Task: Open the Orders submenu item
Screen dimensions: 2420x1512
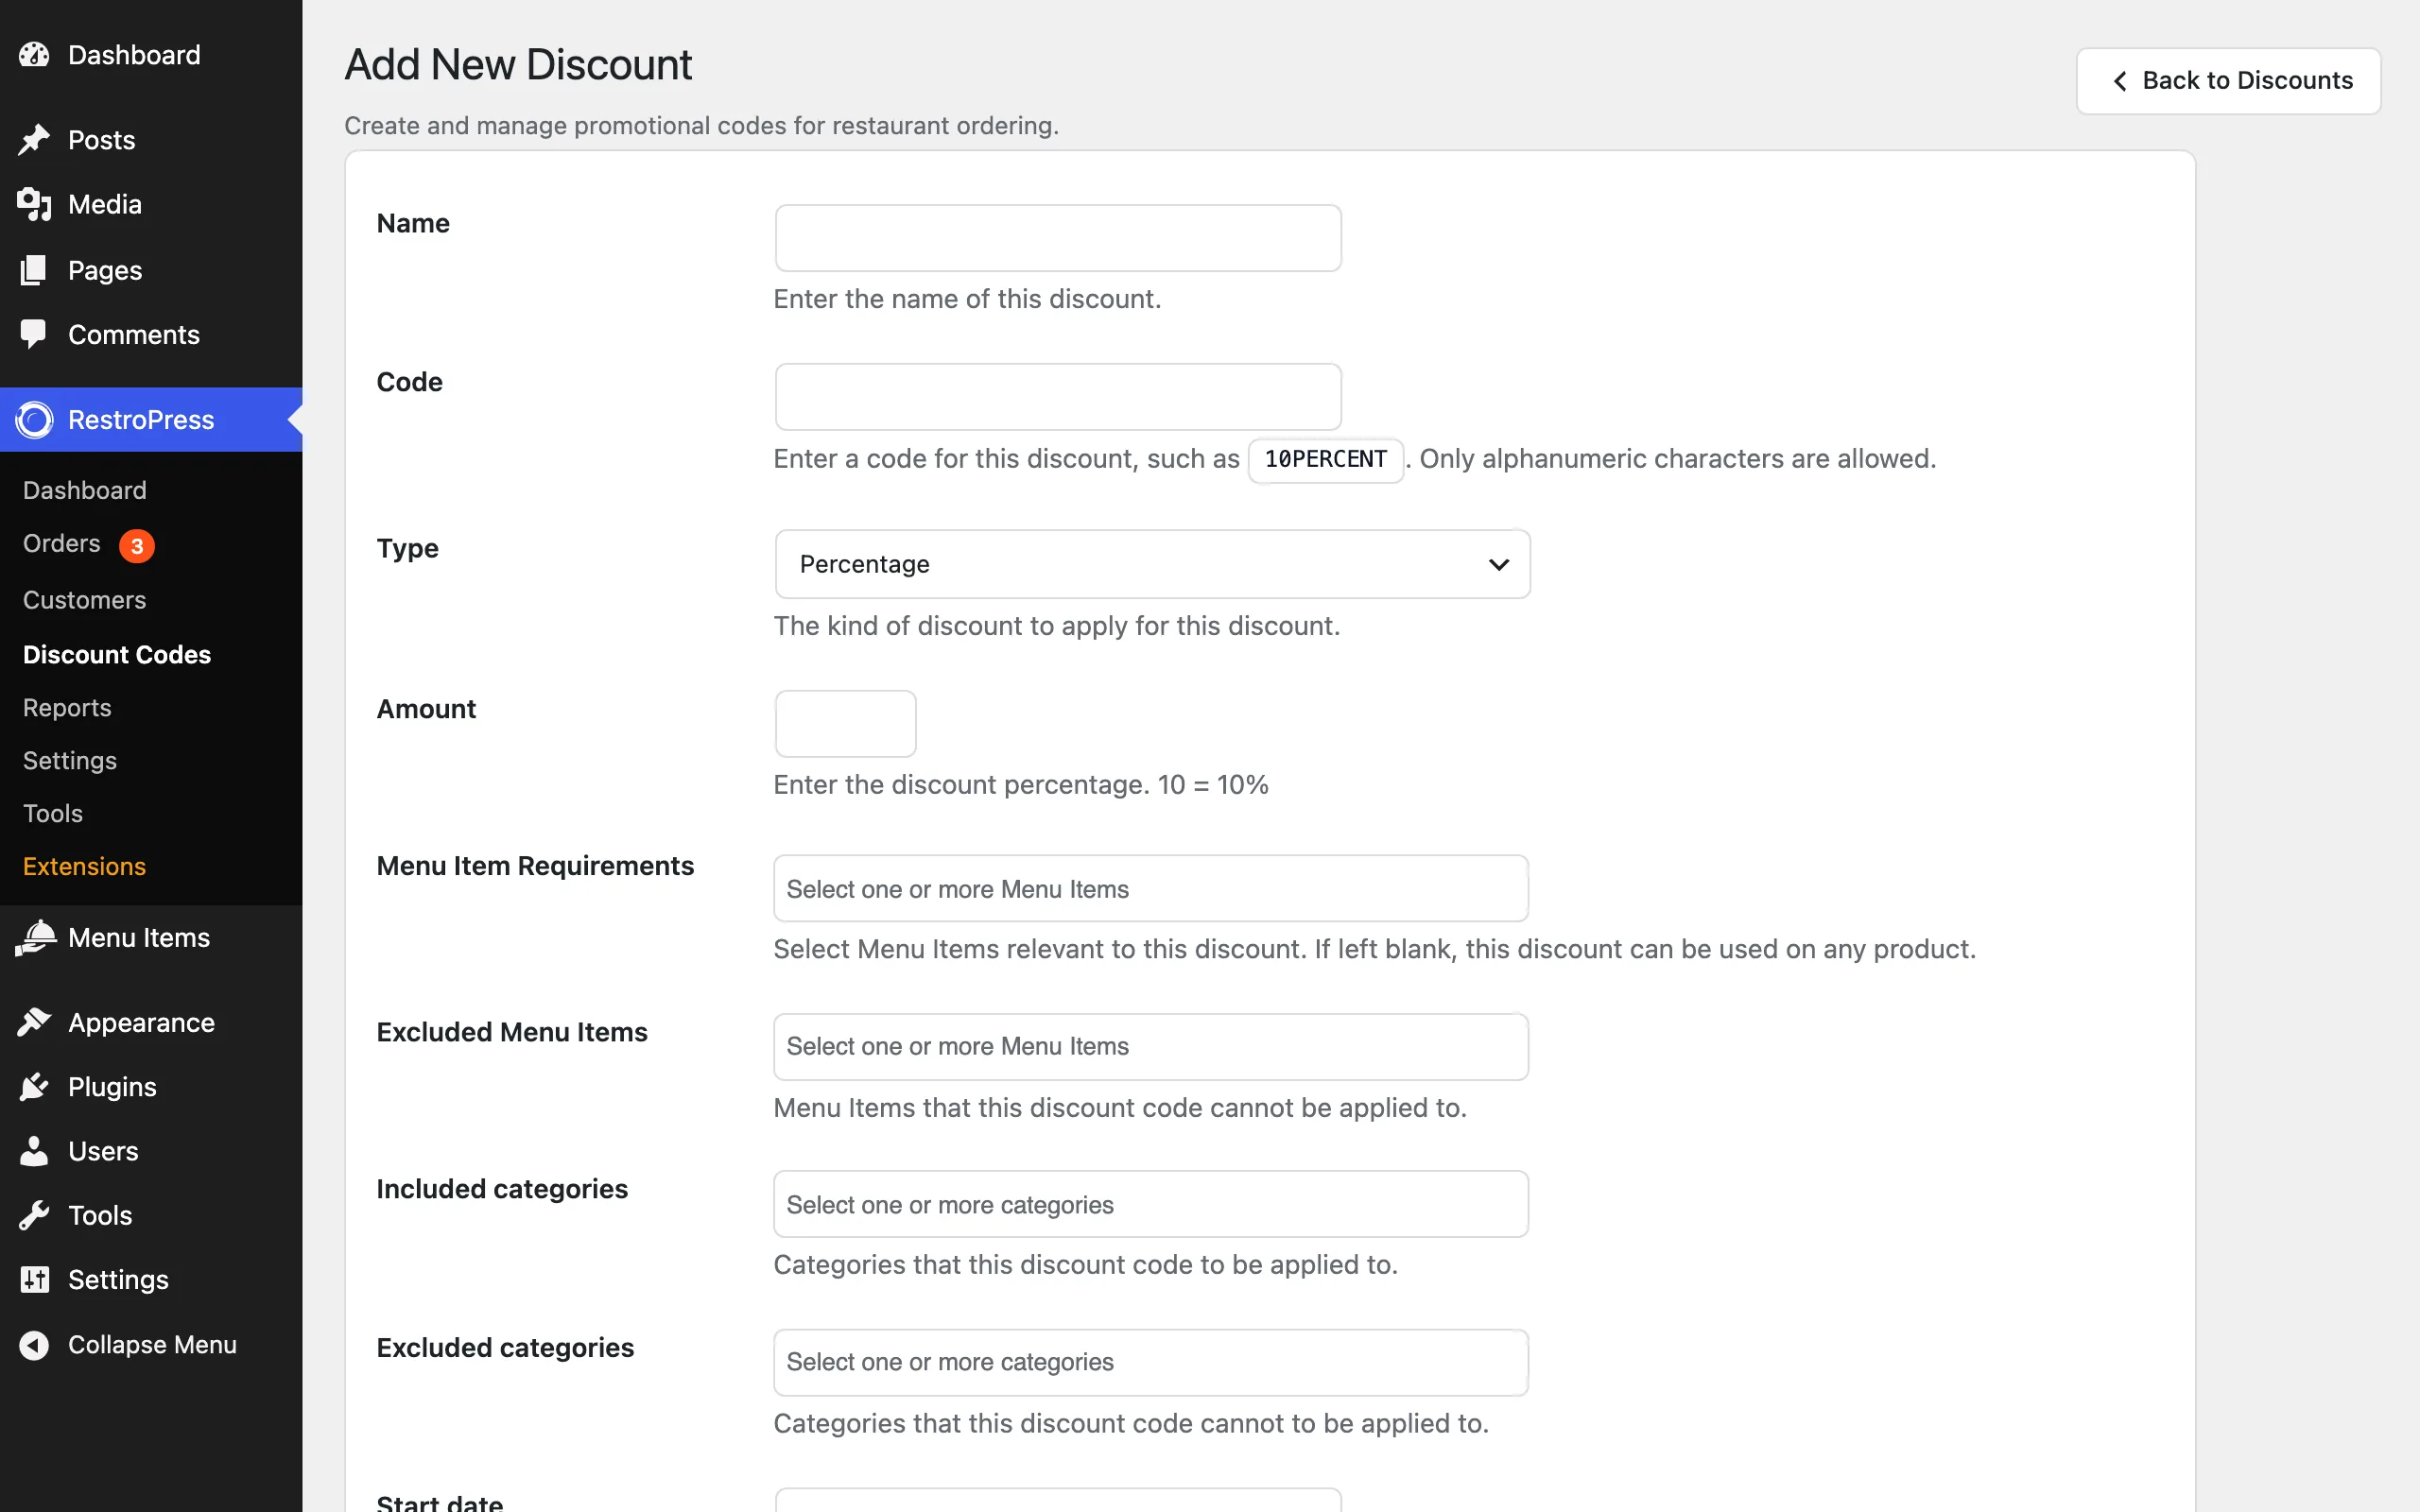Action: point(62,544)
